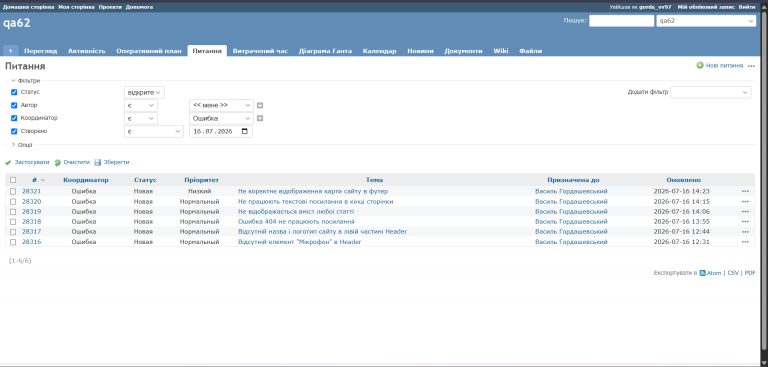This screenshot has width=768, height=367.
Task: Check the box for issue 28319
Action: (13, 212)
